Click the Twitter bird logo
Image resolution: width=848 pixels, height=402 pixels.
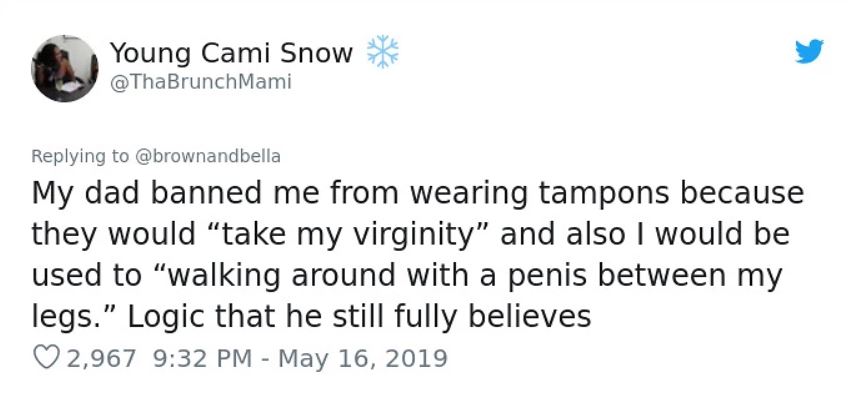click(x=808, y=53)
